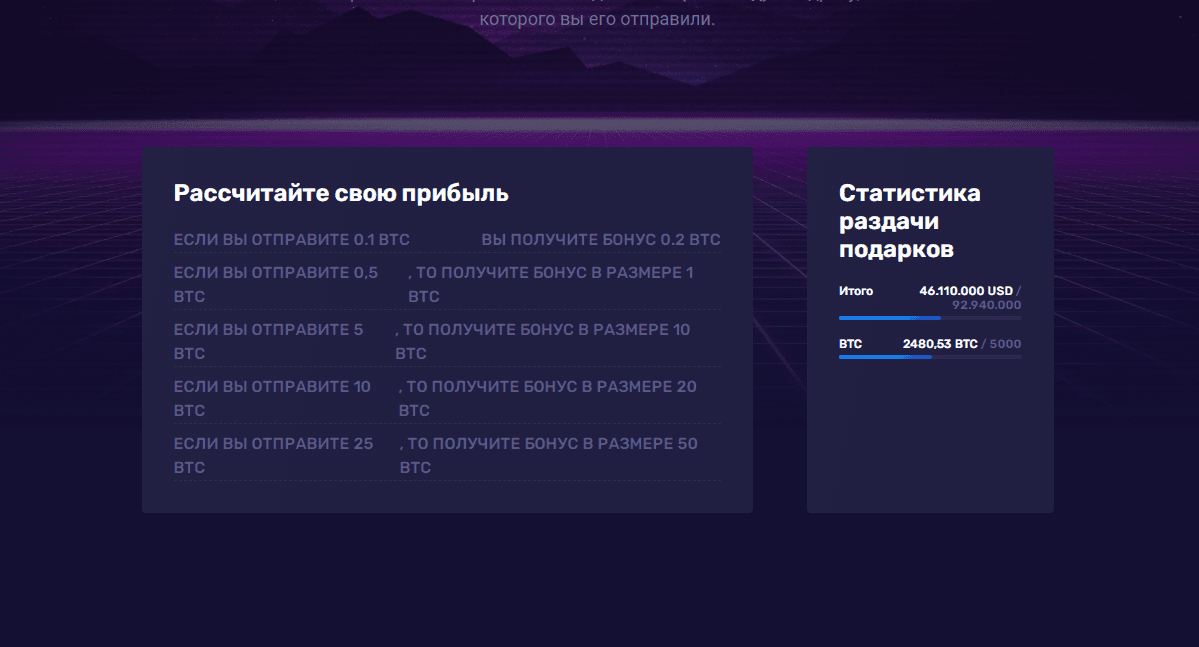Click the bonus 'В РАЗМЕРЕ 1 BTC' text

[x=550, y=284]
